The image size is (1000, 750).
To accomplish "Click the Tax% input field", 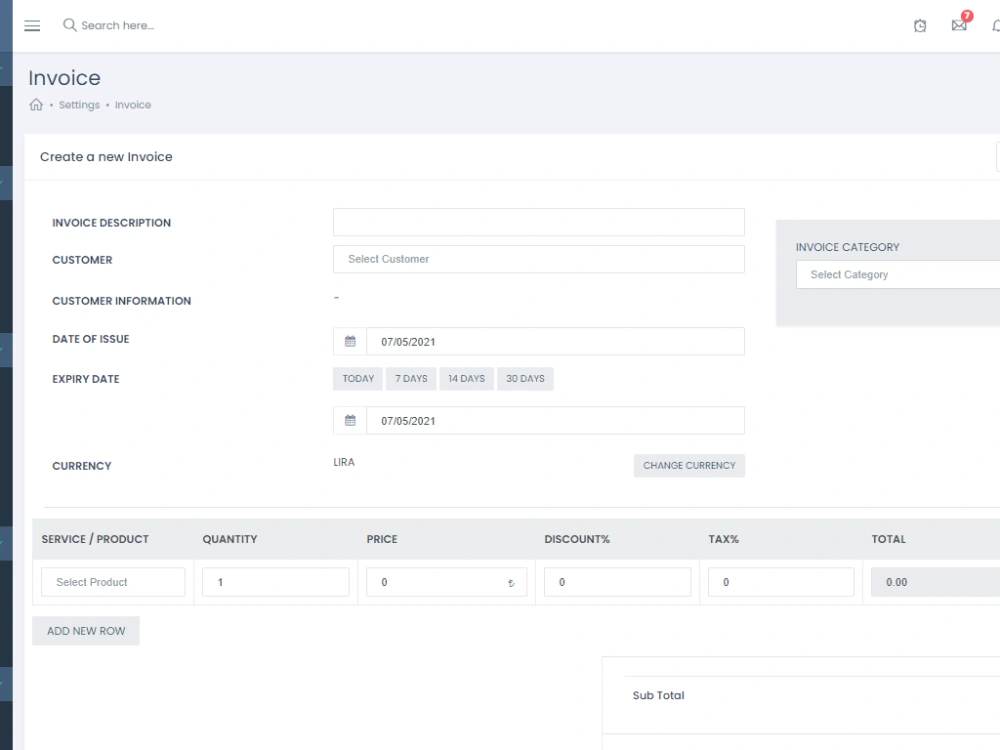I will pos(781,582).
